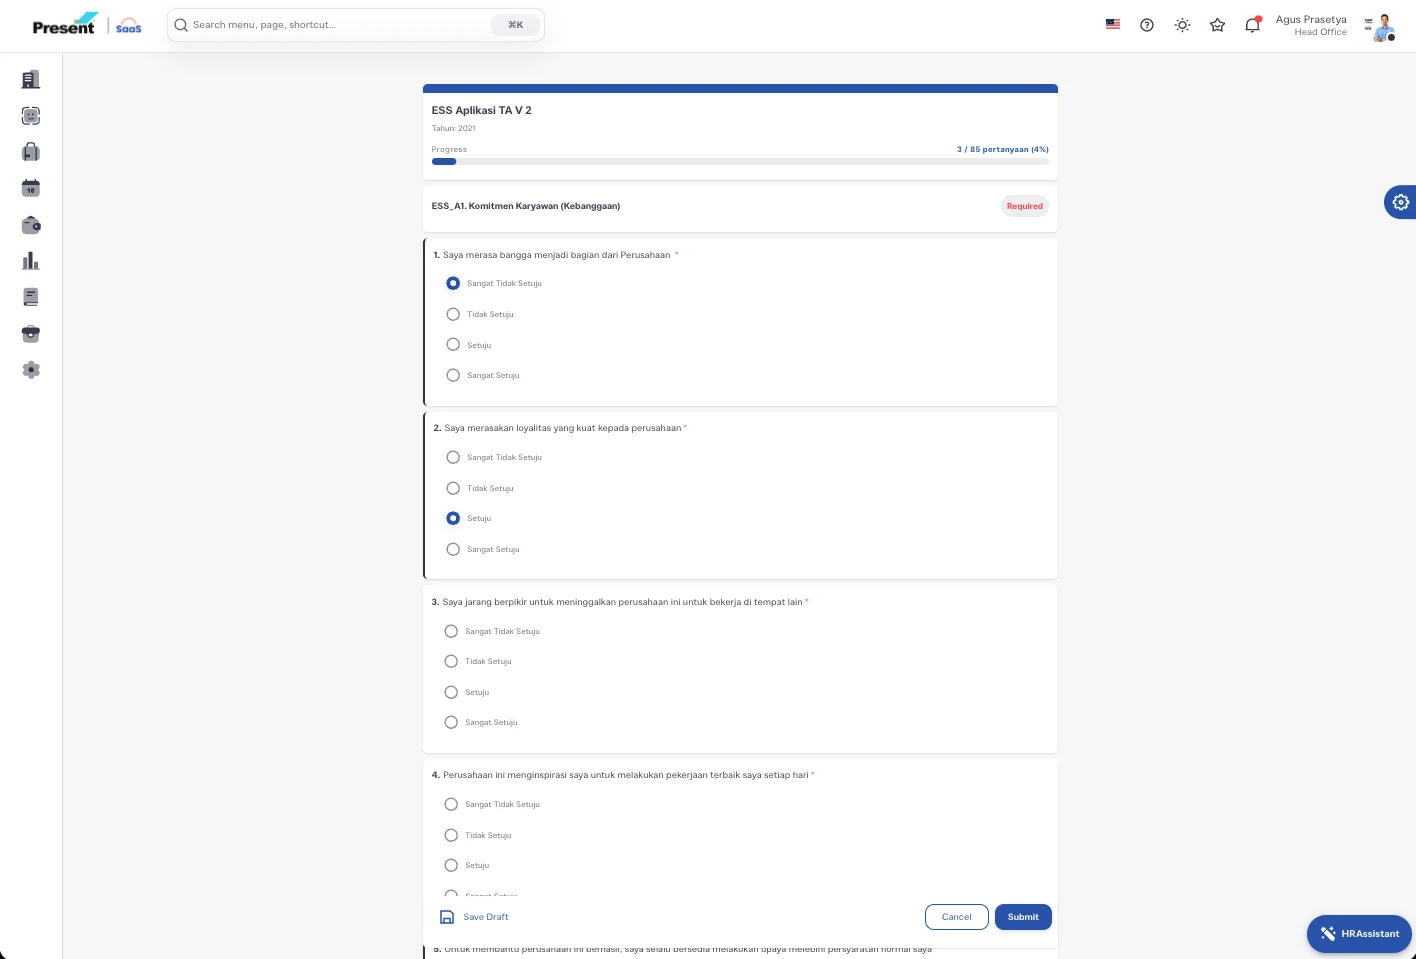Open the face recognition sidebar icon
1416x959 pixels.
[x=31, y=116]
